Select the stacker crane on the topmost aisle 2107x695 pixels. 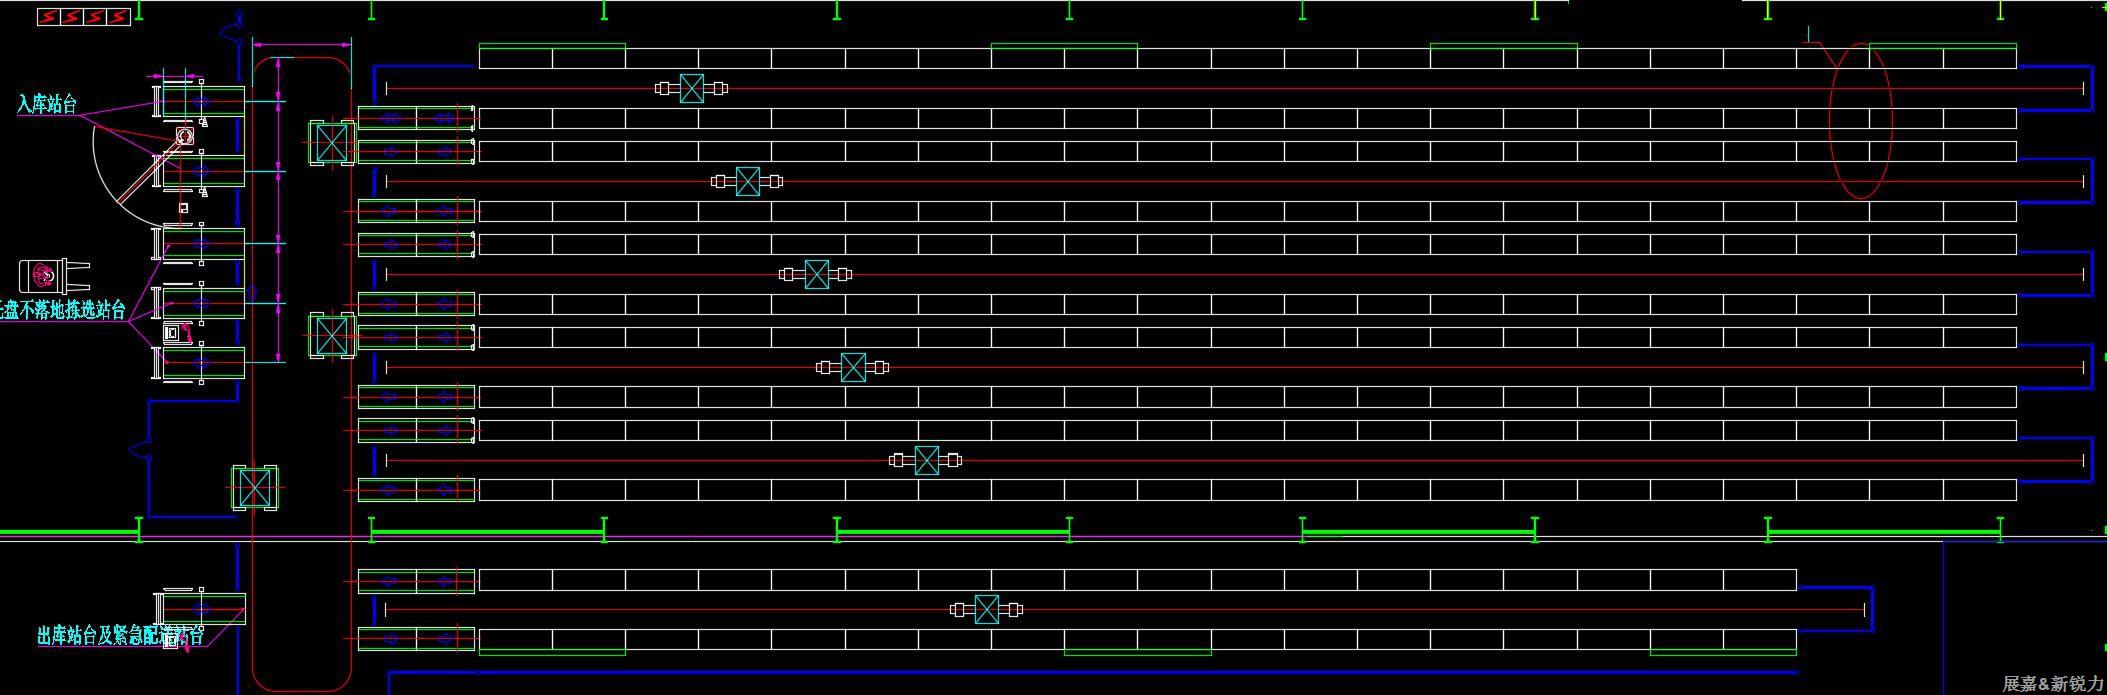point(691,88)
